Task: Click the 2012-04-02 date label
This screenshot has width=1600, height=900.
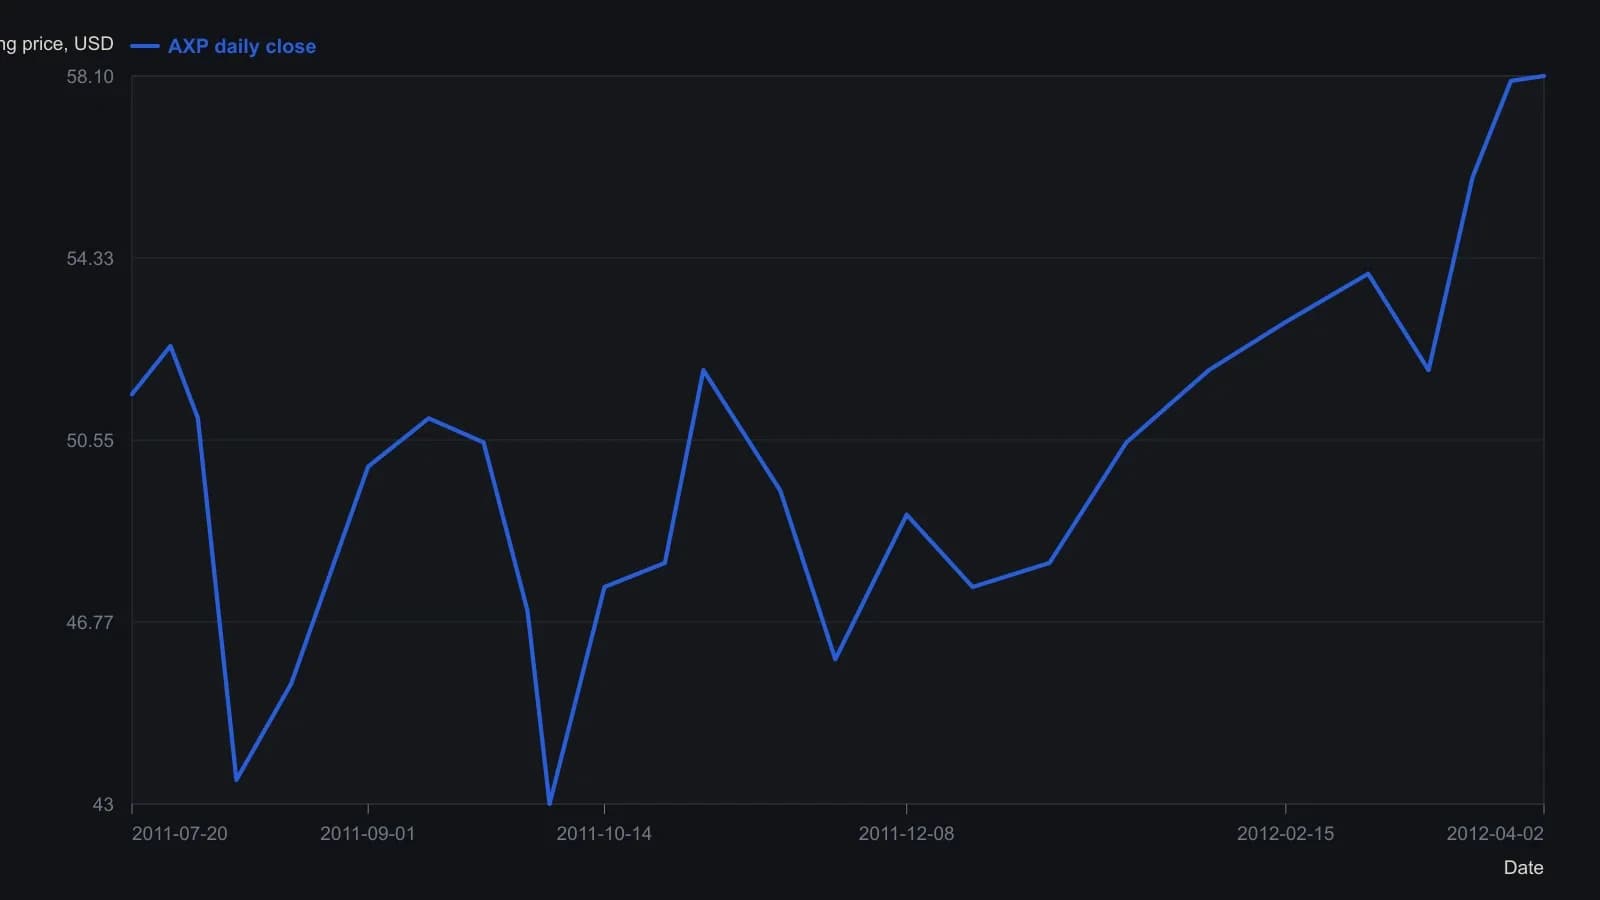Action: click(1495, 834)
